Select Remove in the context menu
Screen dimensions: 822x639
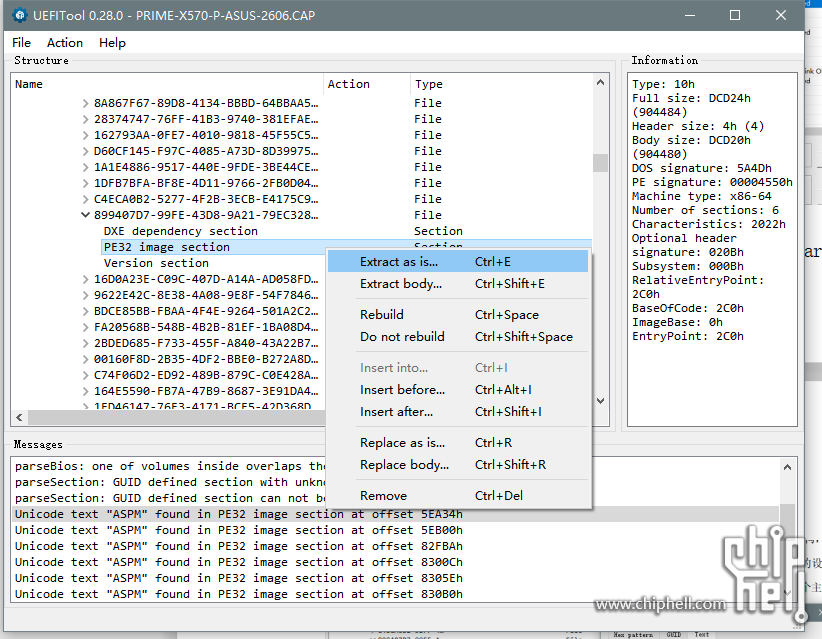pyautogui.click(x=458, y=495)
